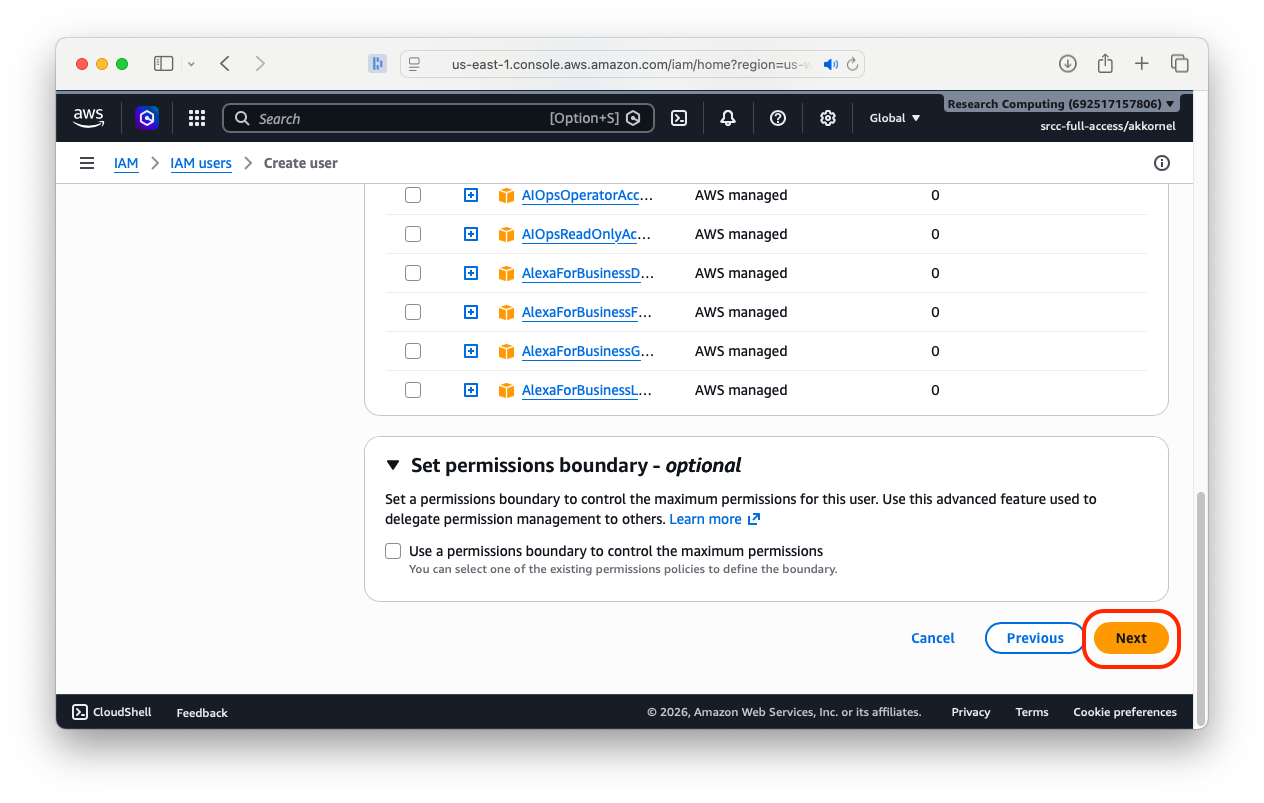Open the info panel icon

(1162, 163)
